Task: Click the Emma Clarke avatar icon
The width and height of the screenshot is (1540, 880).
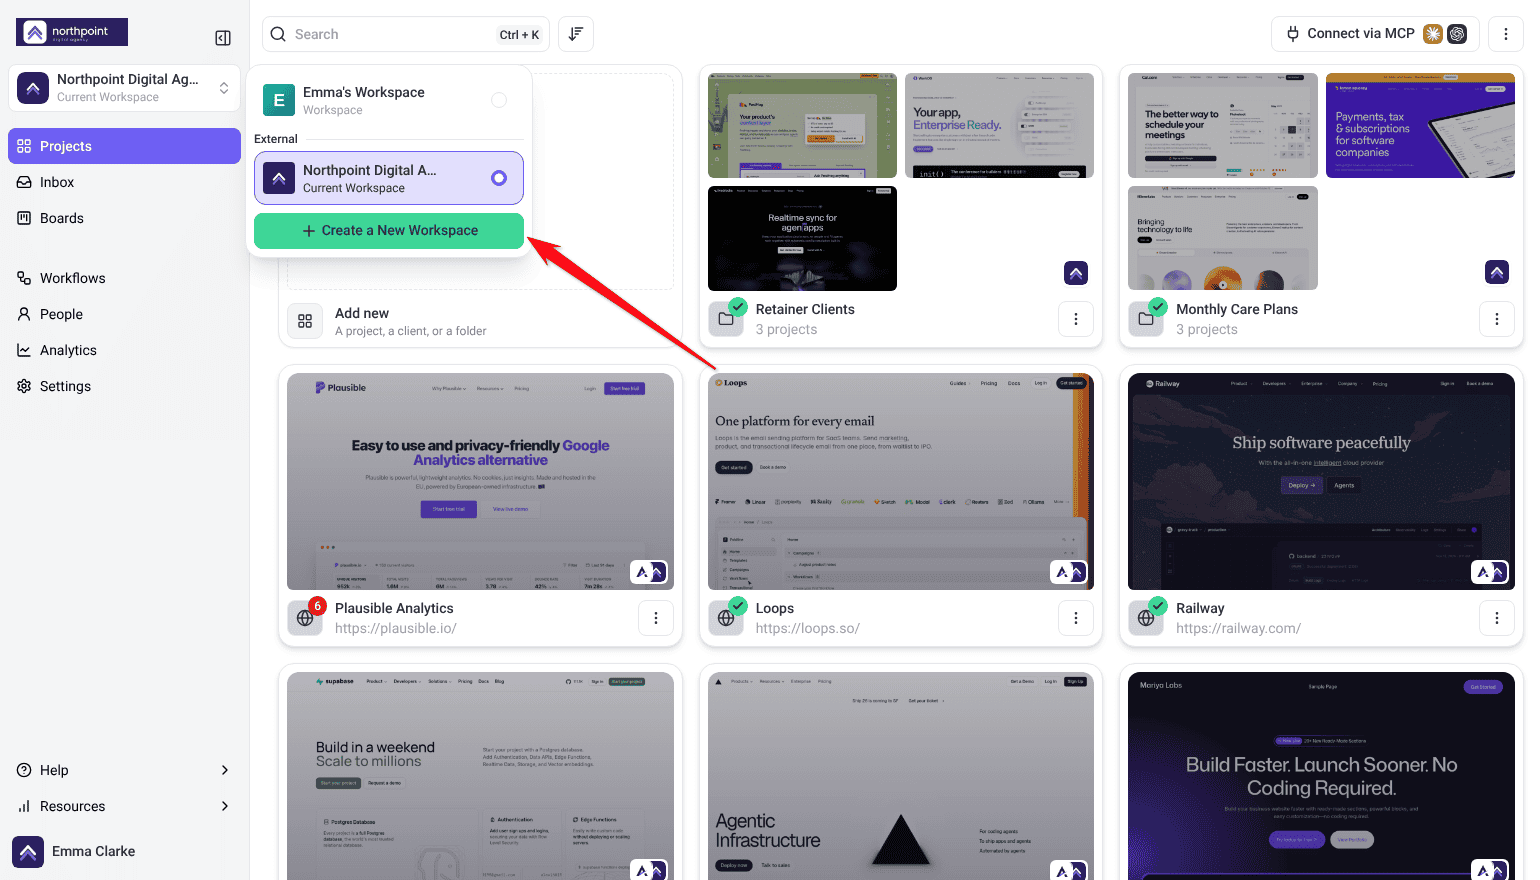Action: point(28,852)
